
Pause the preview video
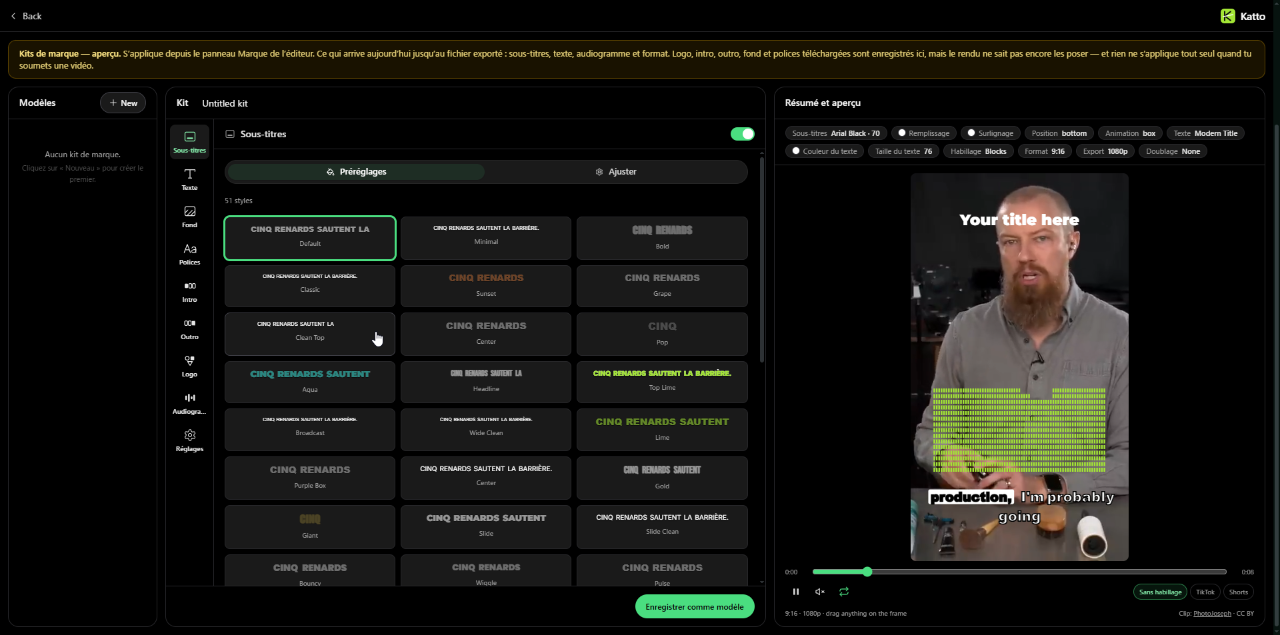coord(796,591)
